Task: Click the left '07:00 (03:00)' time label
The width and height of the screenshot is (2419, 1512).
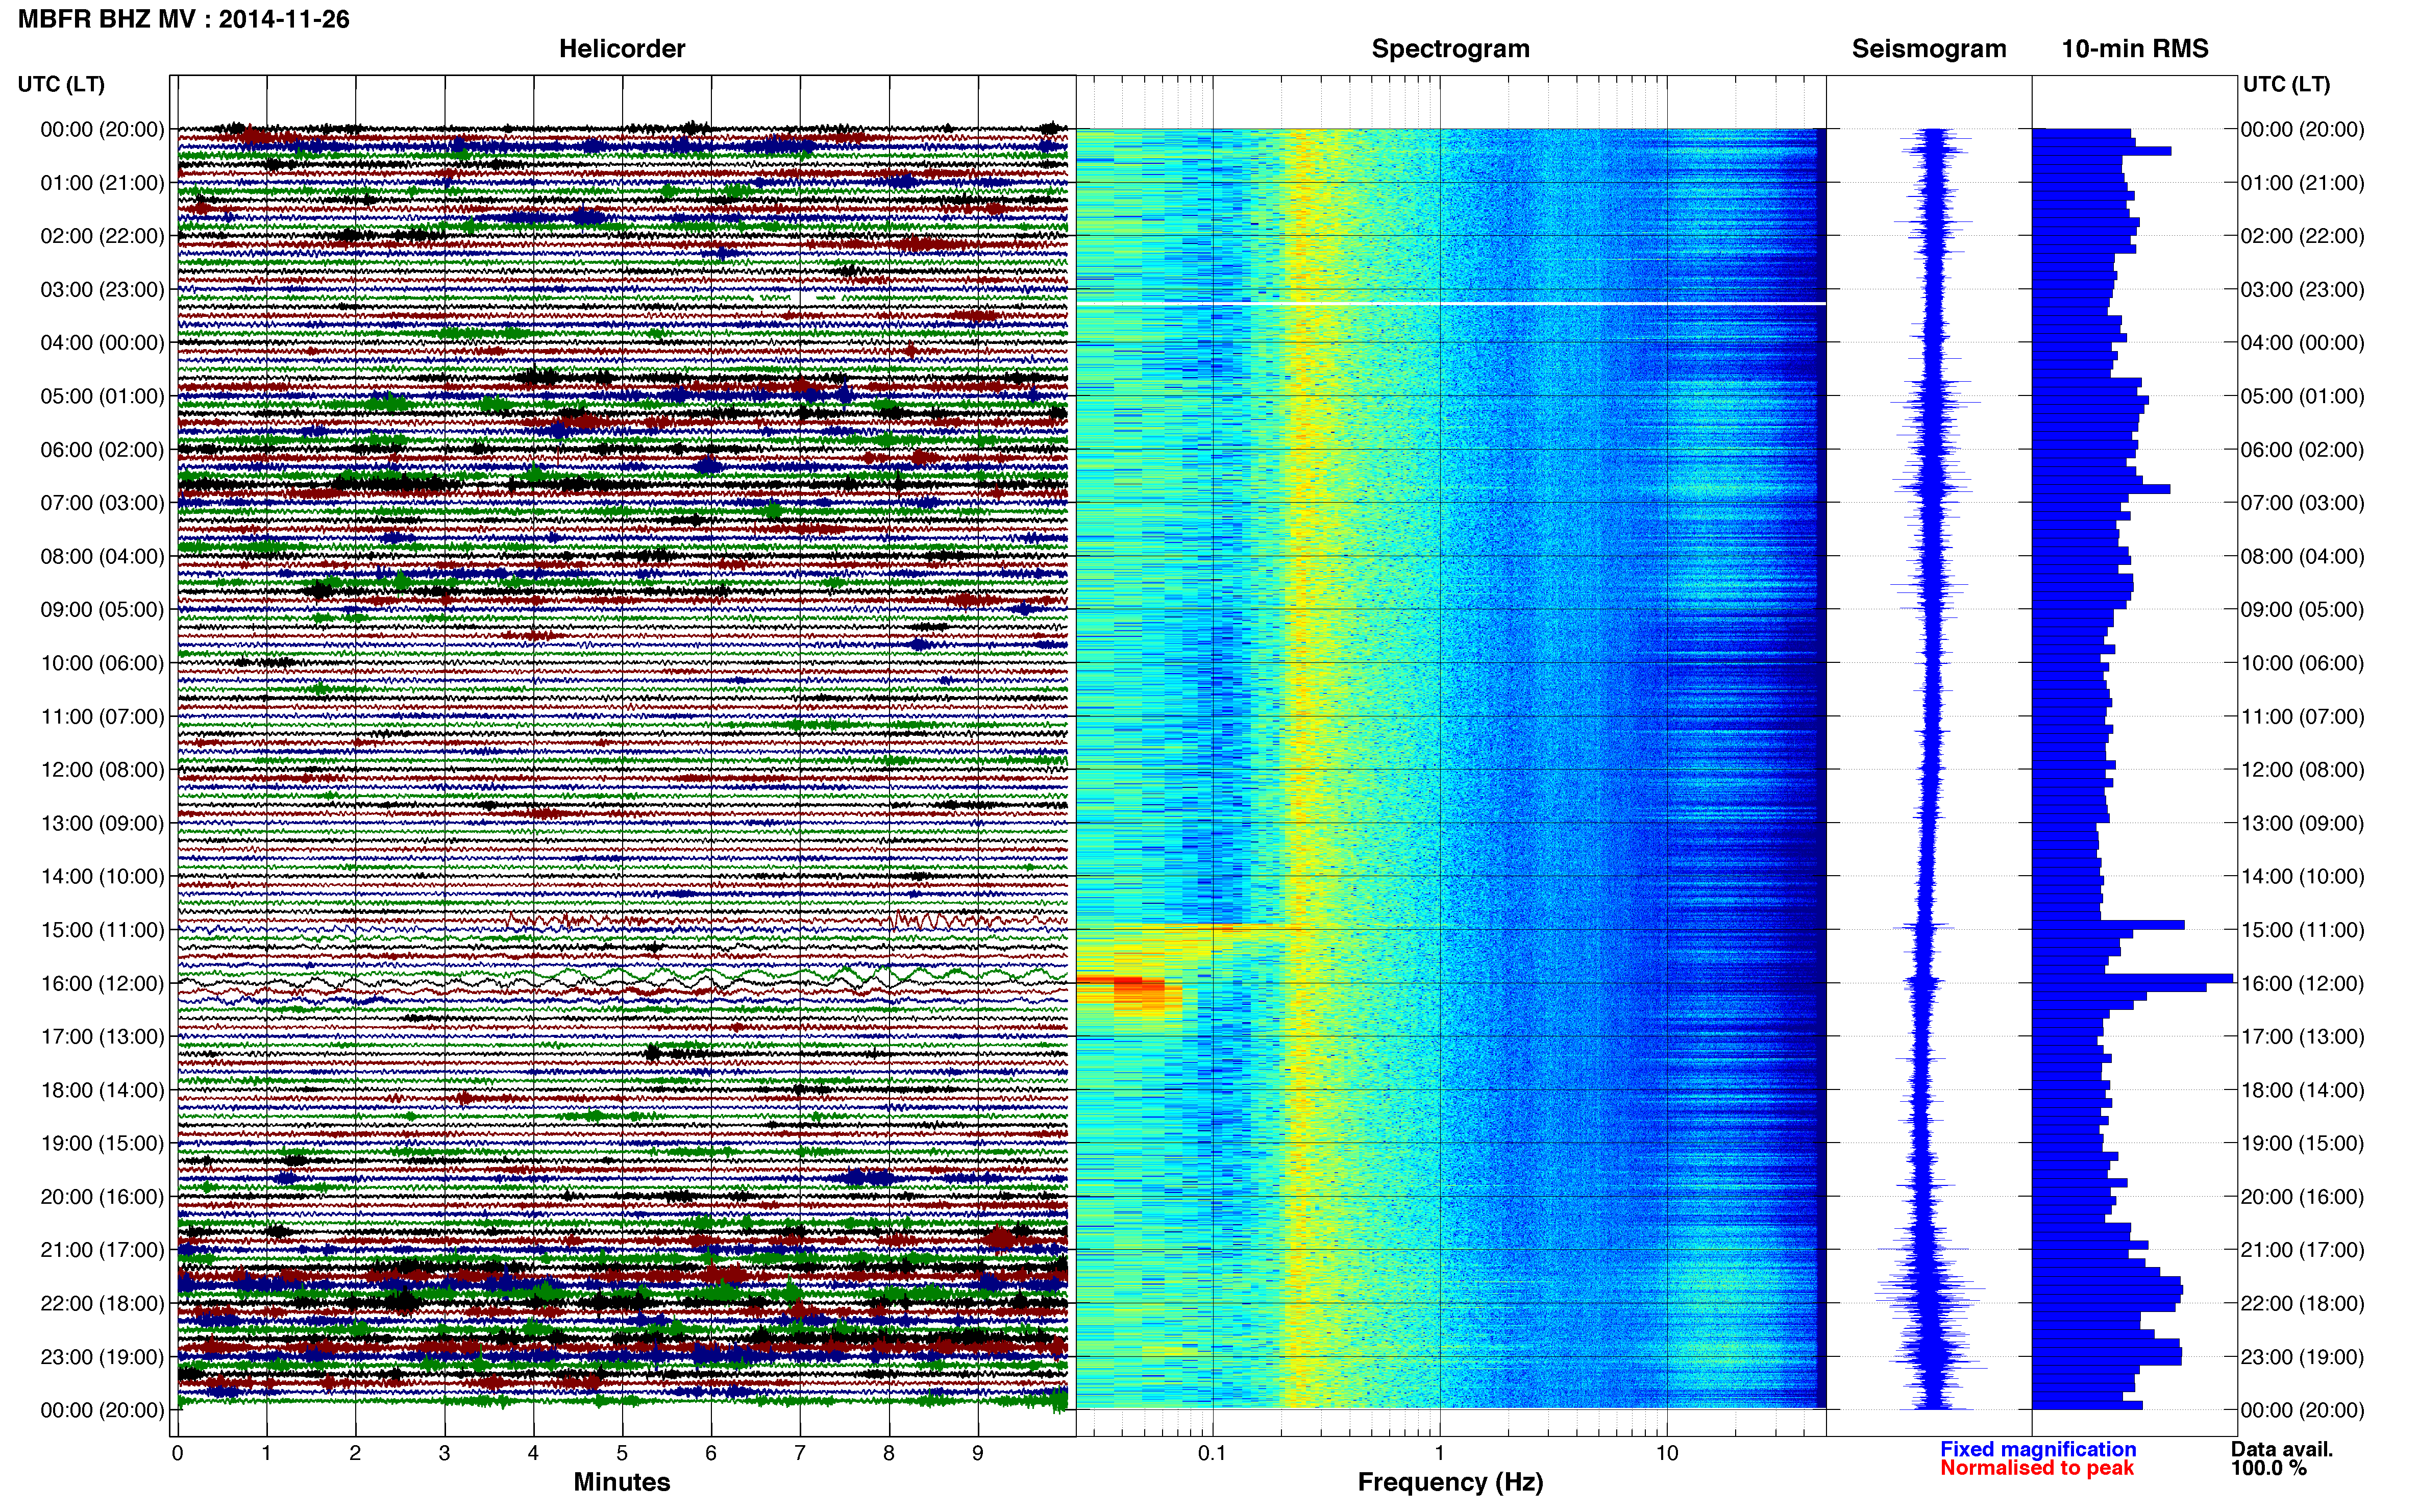Action: point(102,503)
